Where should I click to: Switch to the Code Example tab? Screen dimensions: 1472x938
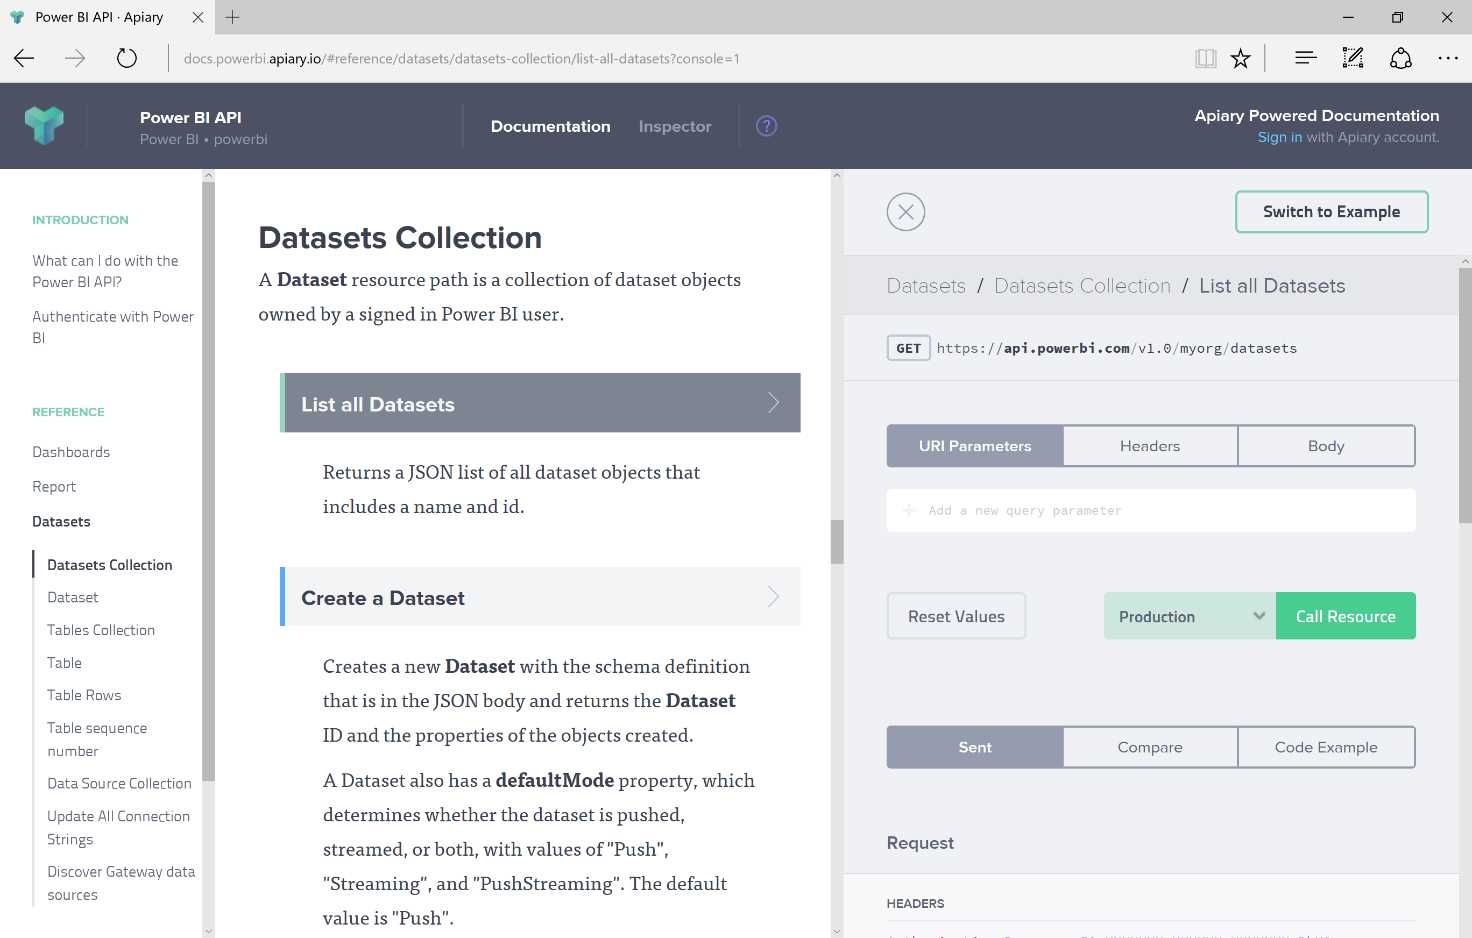[1326, 746]
